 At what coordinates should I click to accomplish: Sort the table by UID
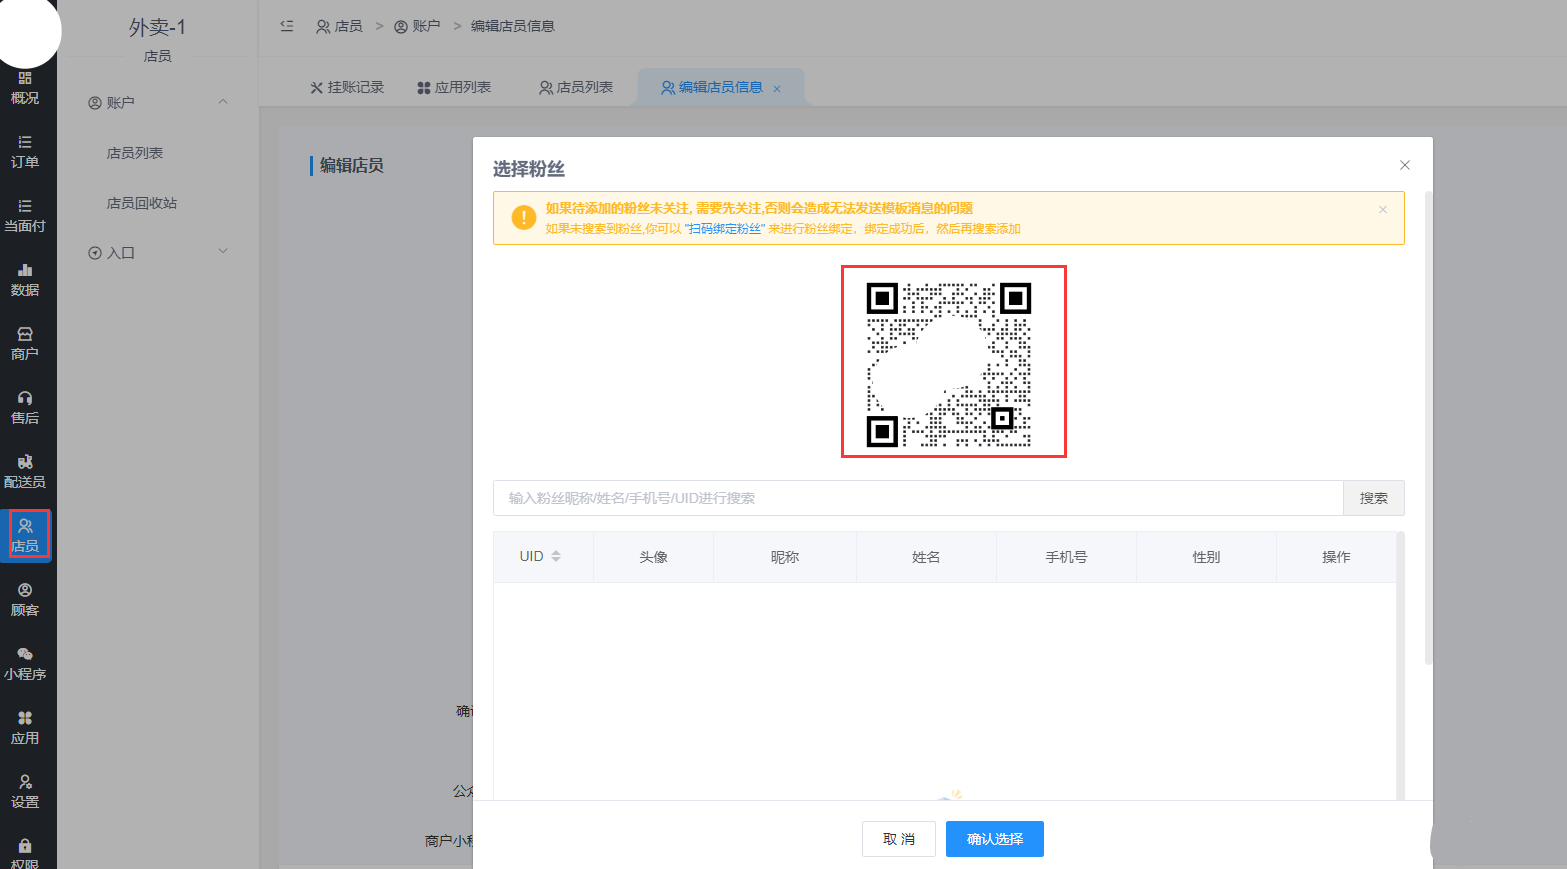click(556, 556)
